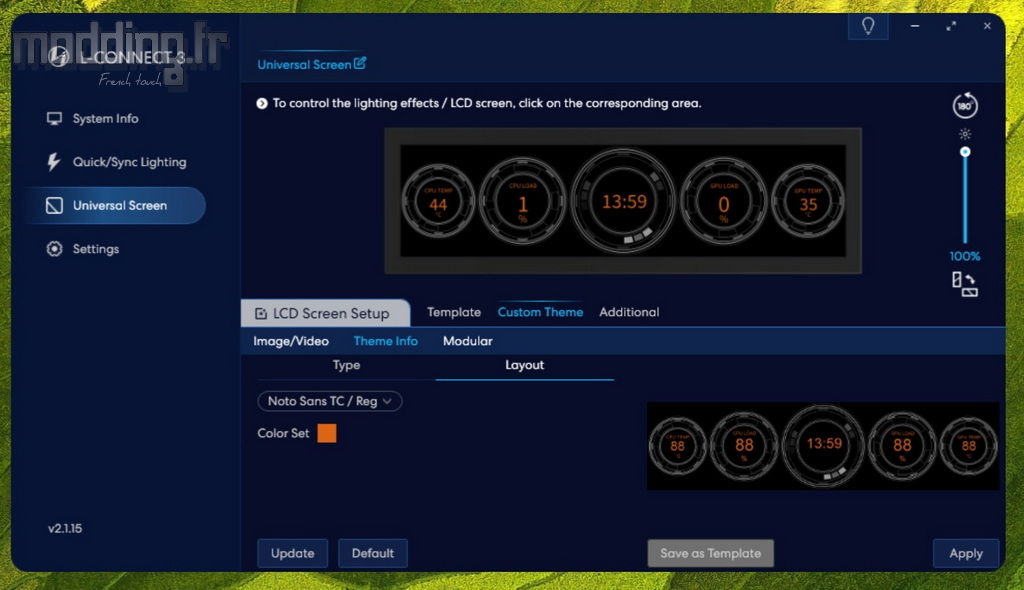Click the edit pencil next to Universal Screen
This screenshot has height=590, width=1024.
pyautogui.click(x=360, y=64)
